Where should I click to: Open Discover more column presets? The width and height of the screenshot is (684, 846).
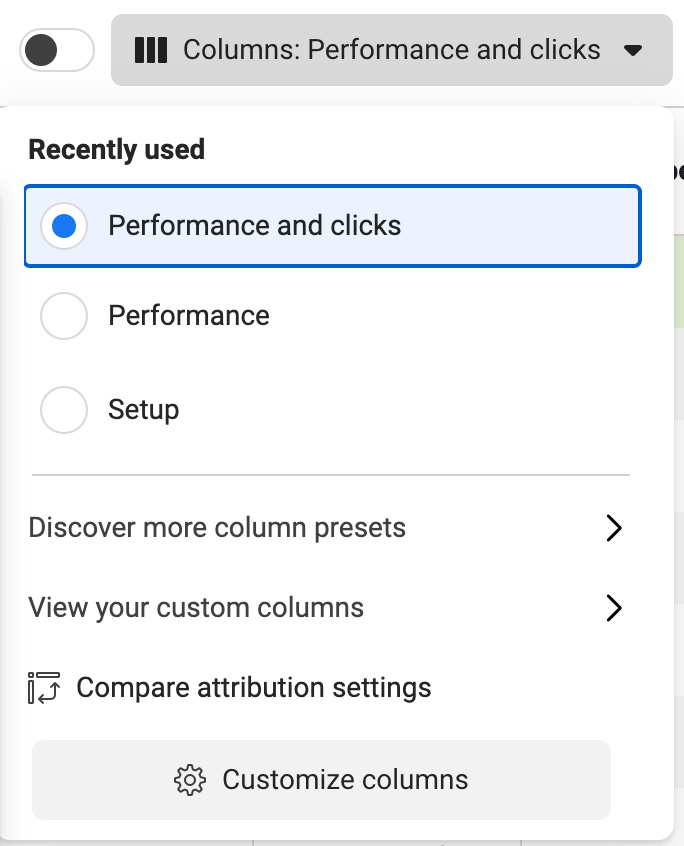217,528
